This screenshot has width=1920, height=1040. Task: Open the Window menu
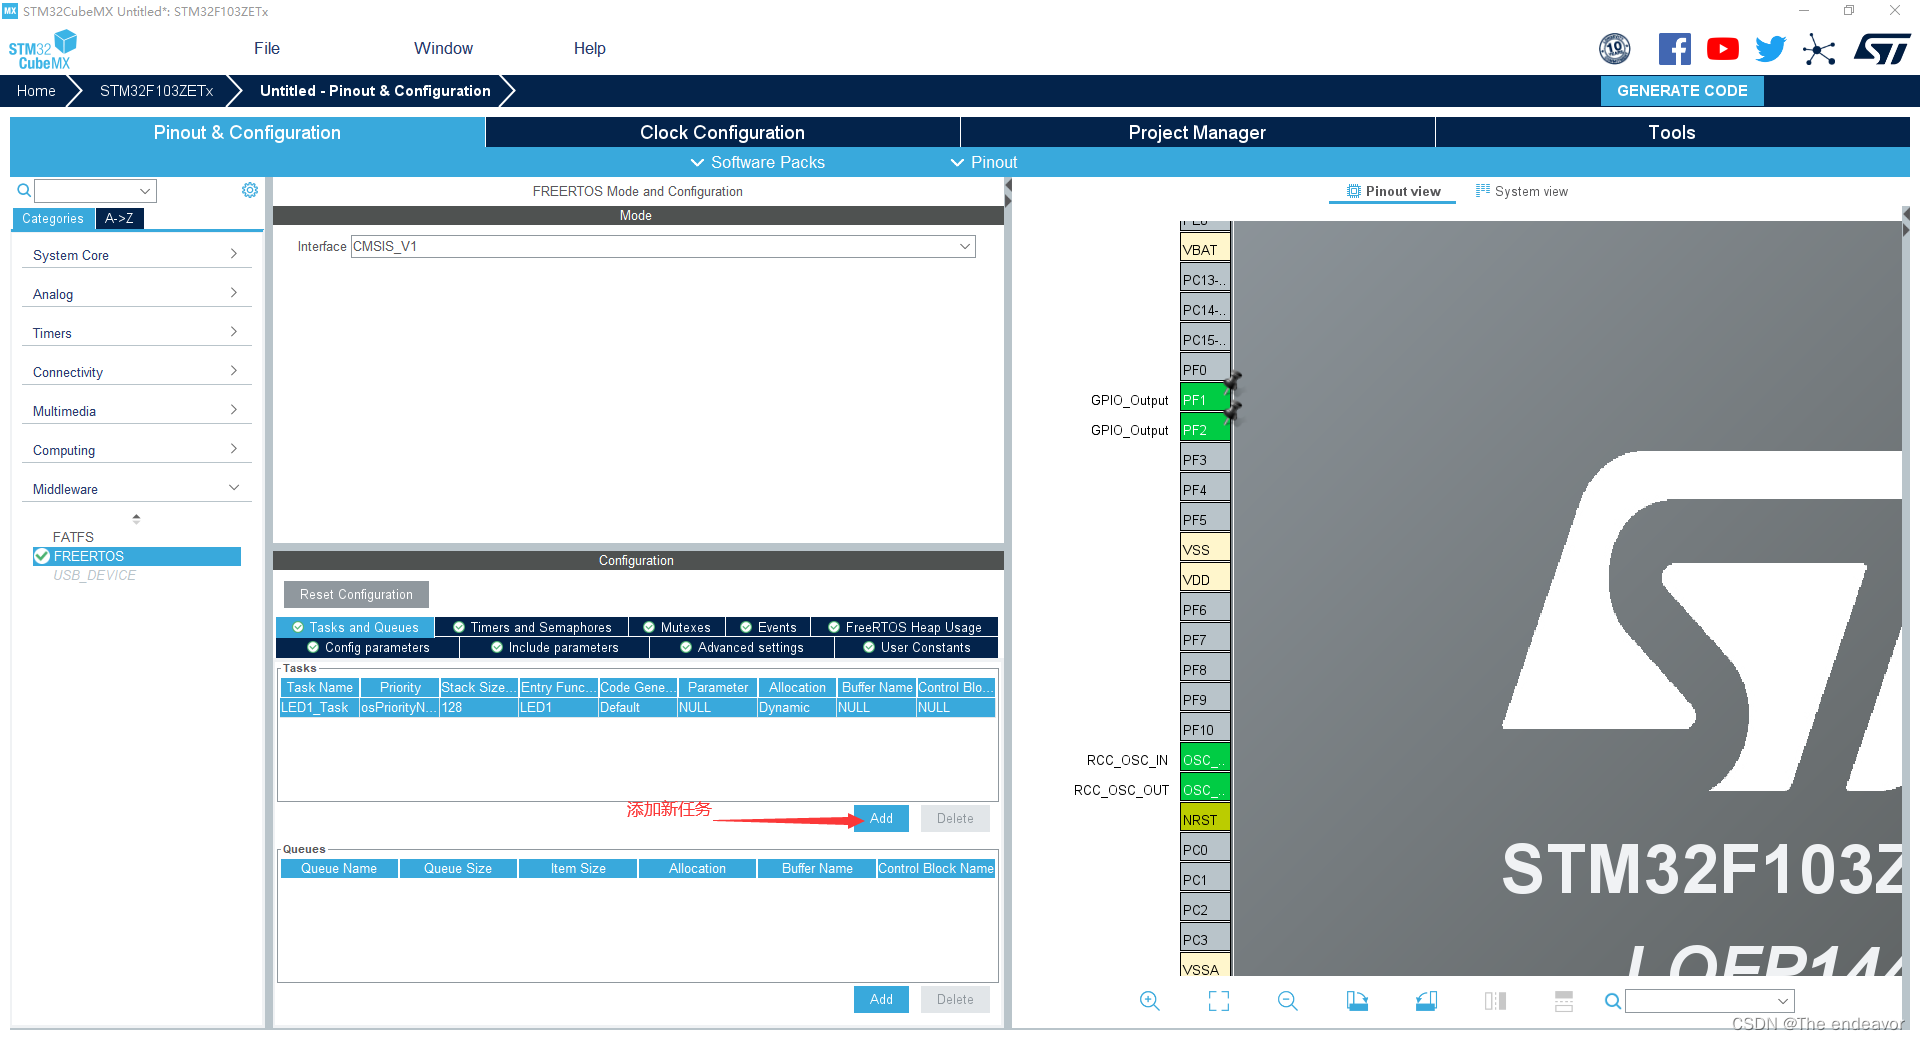(x=443, y=48)
